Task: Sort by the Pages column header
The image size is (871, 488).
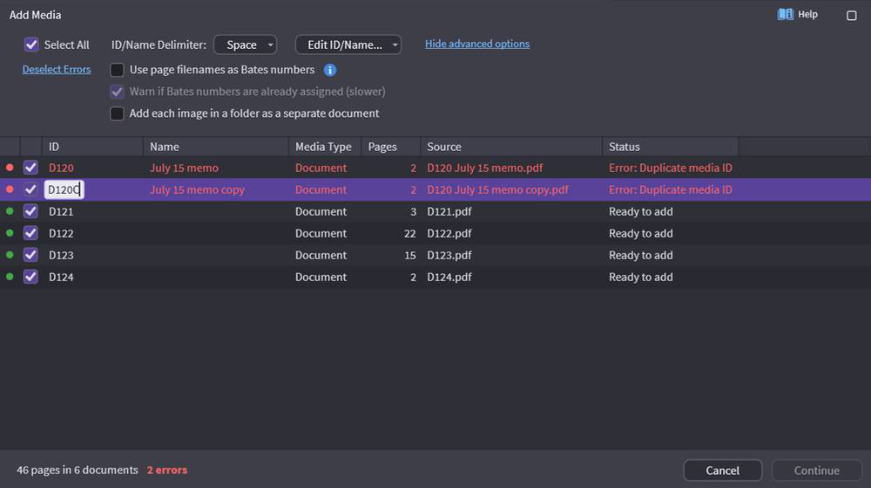Action: pos(391,147)
